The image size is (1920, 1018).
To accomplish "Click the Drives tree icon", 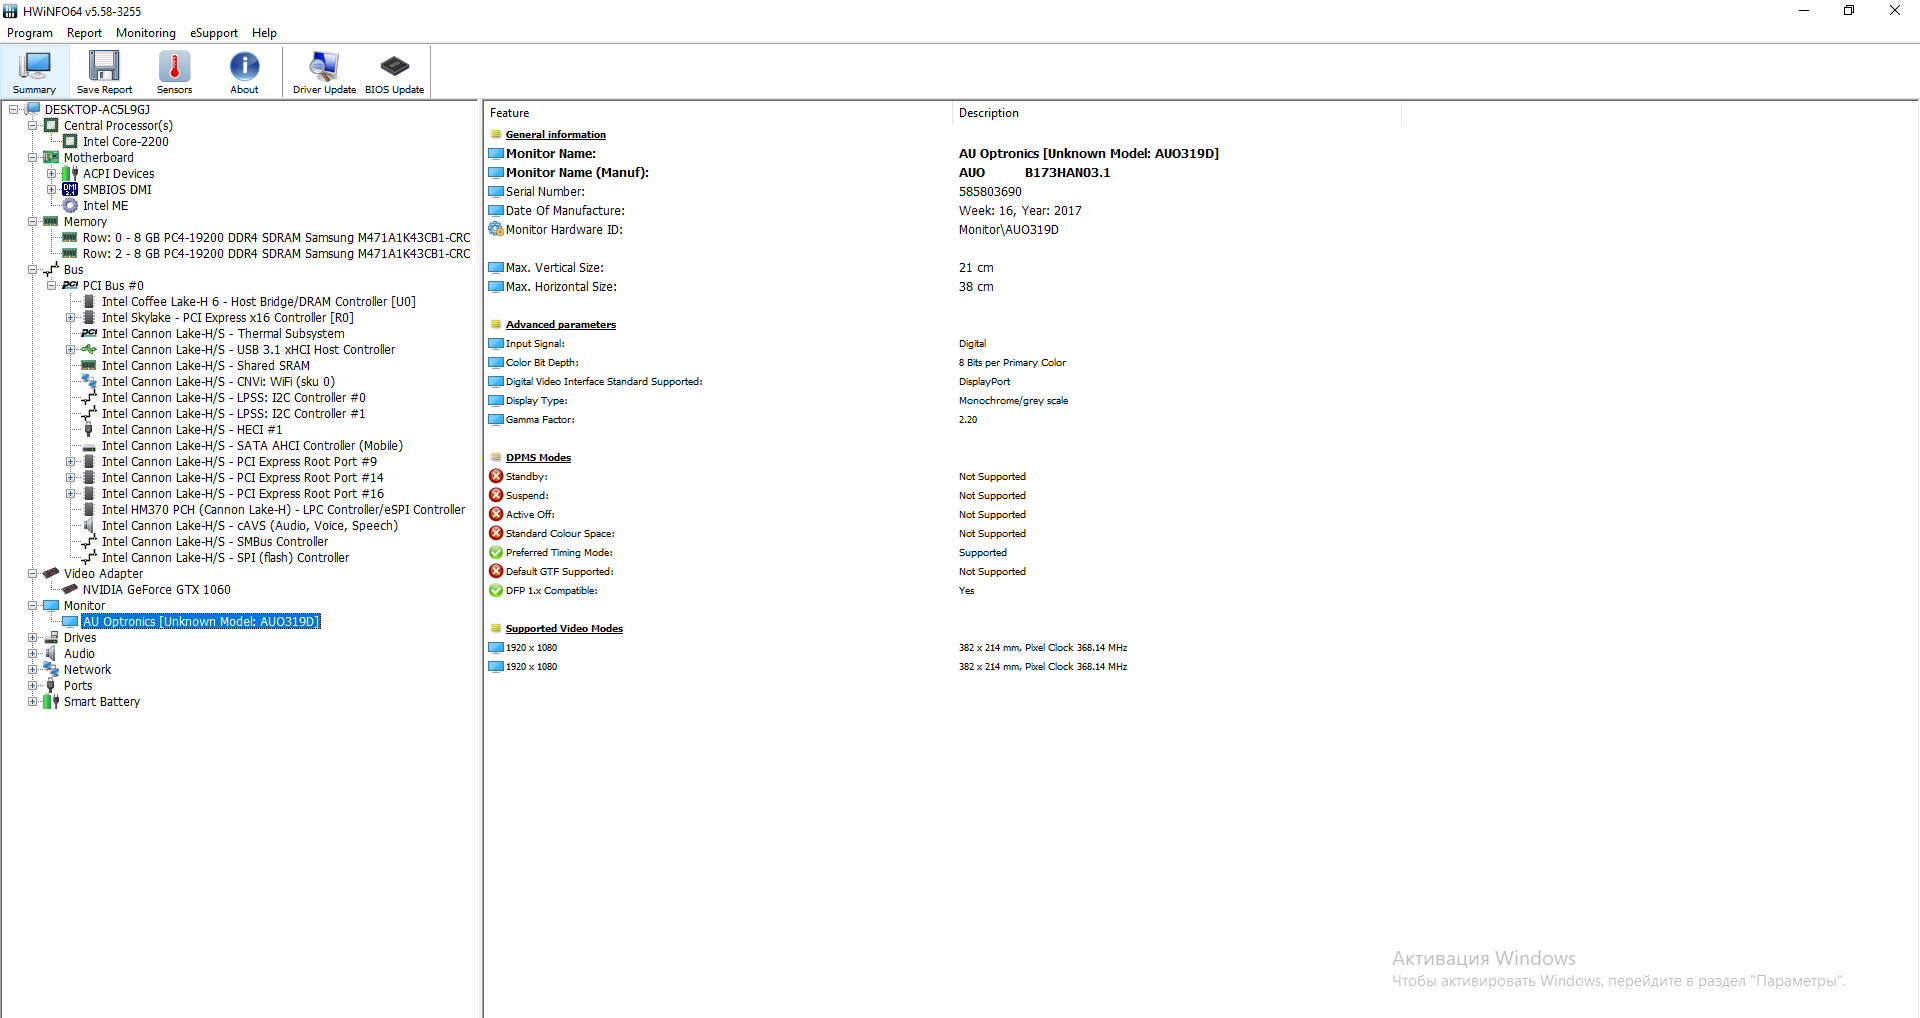I will [51, 638].
